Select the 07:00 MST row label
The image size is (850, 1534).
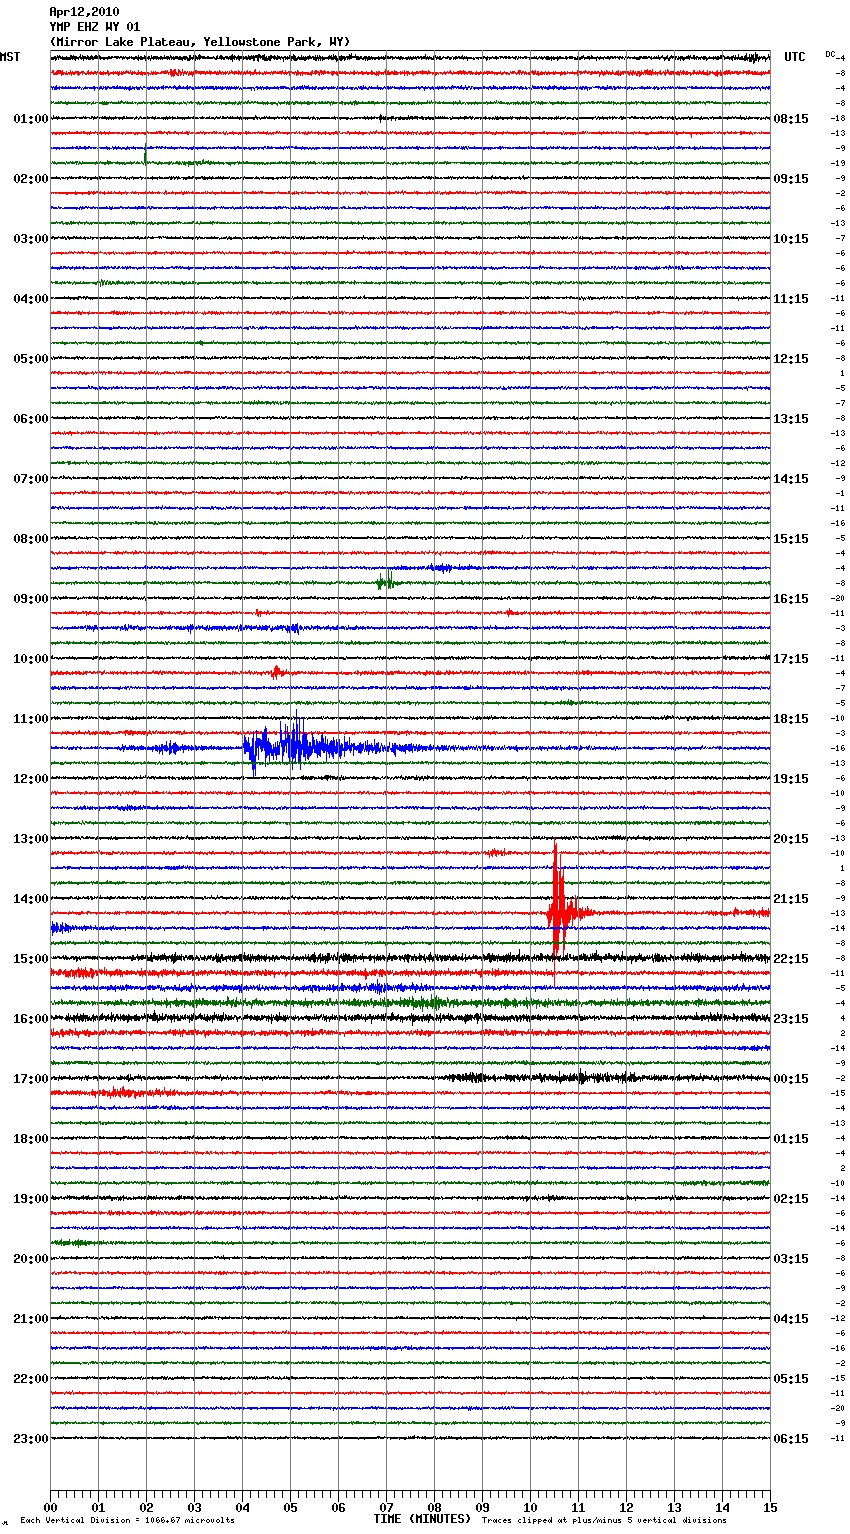click(31, 479)
